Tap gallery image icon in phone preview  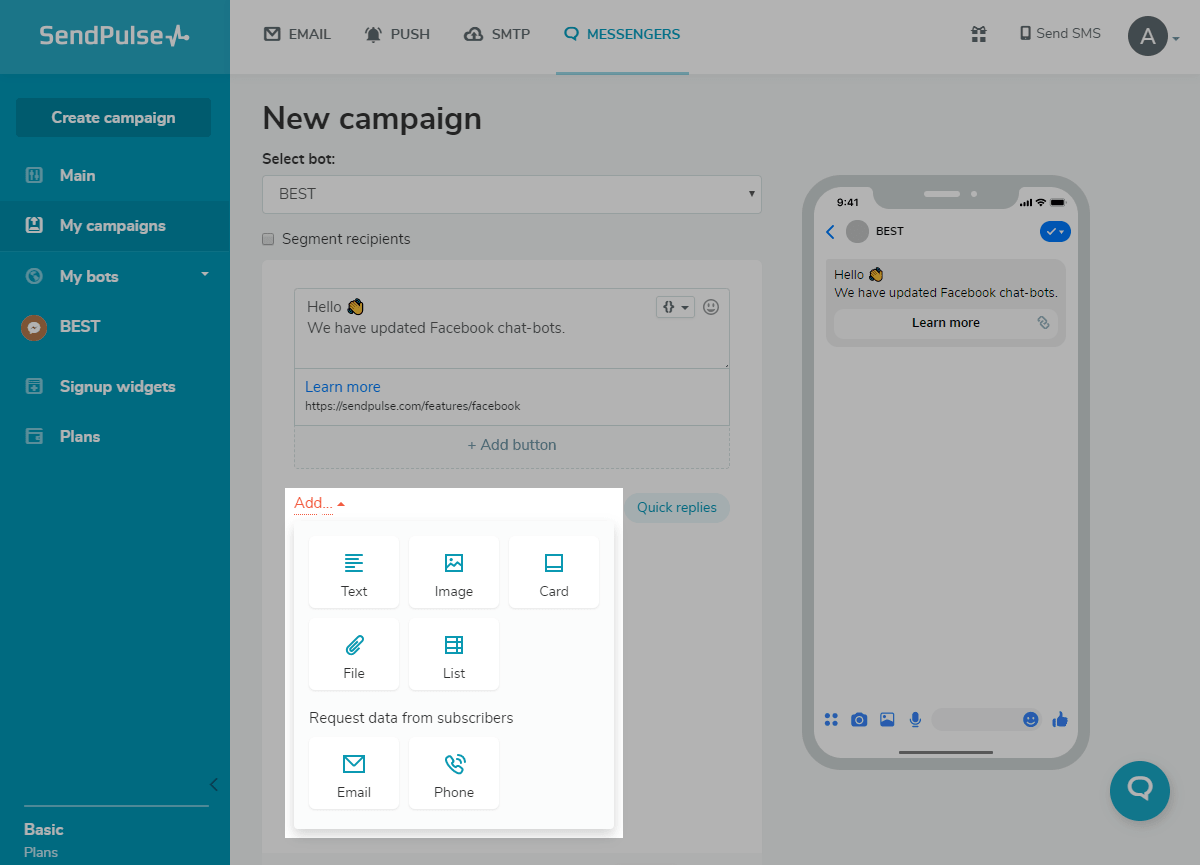[x=887, y=719]
